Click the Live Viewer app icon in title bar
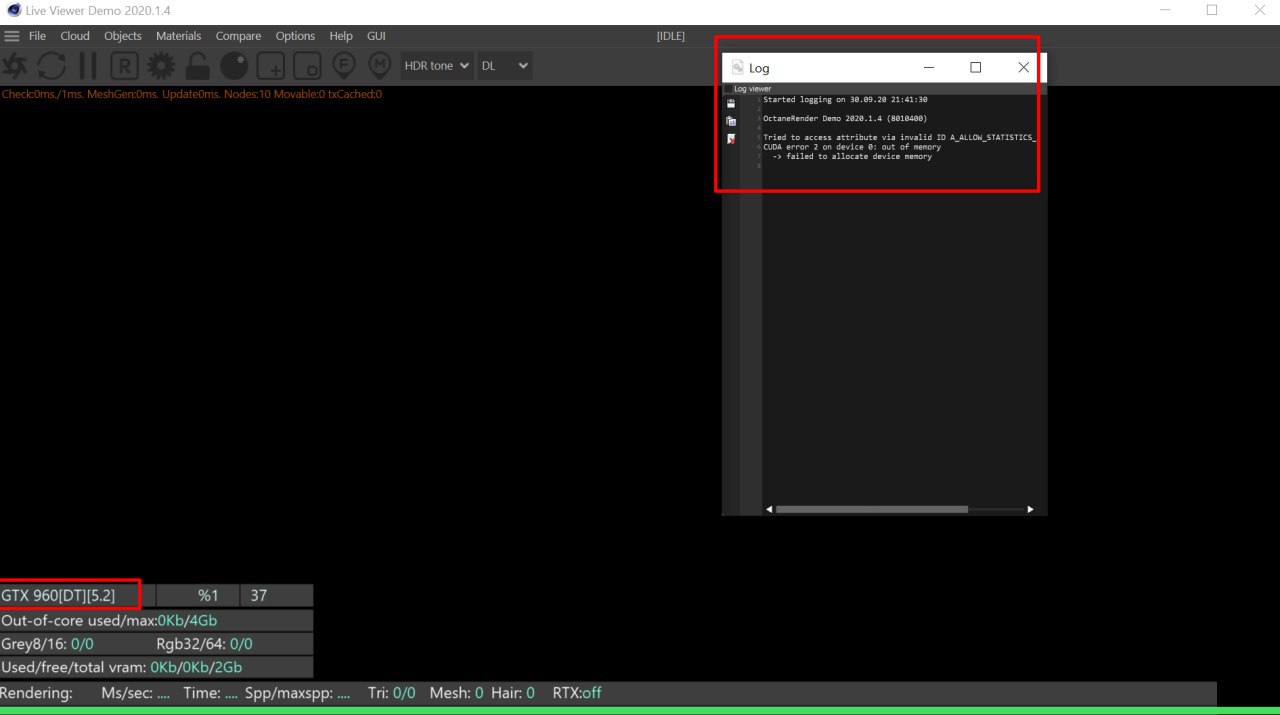The height and width of the screenshot is (715, 1280). tap(13, 10)
